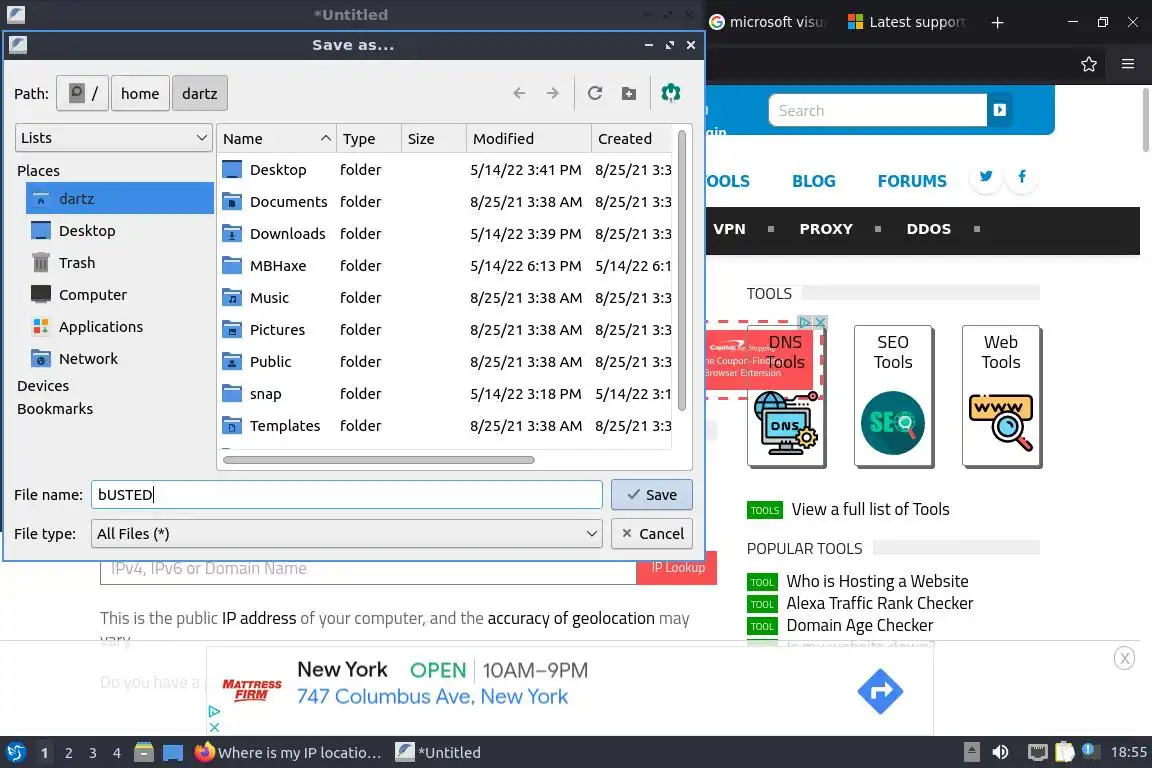The width and height of the screenshot is (1152, 768).
Task: Open Alexa Traffic Rank Checker link
Action: tap(879, 603)
